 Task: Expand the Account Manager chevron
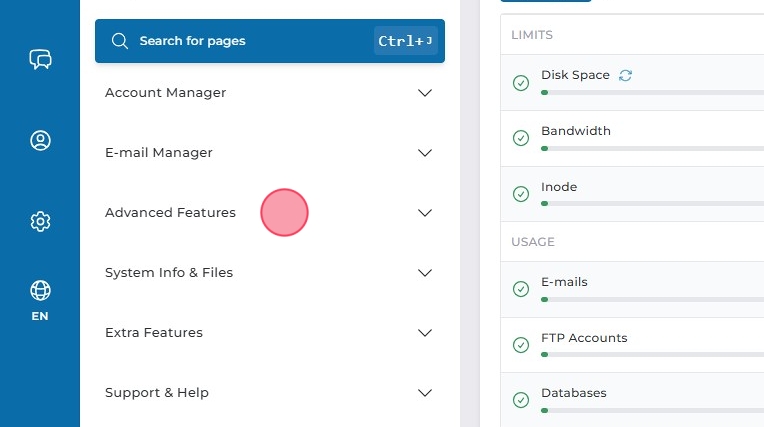(425, 93)
